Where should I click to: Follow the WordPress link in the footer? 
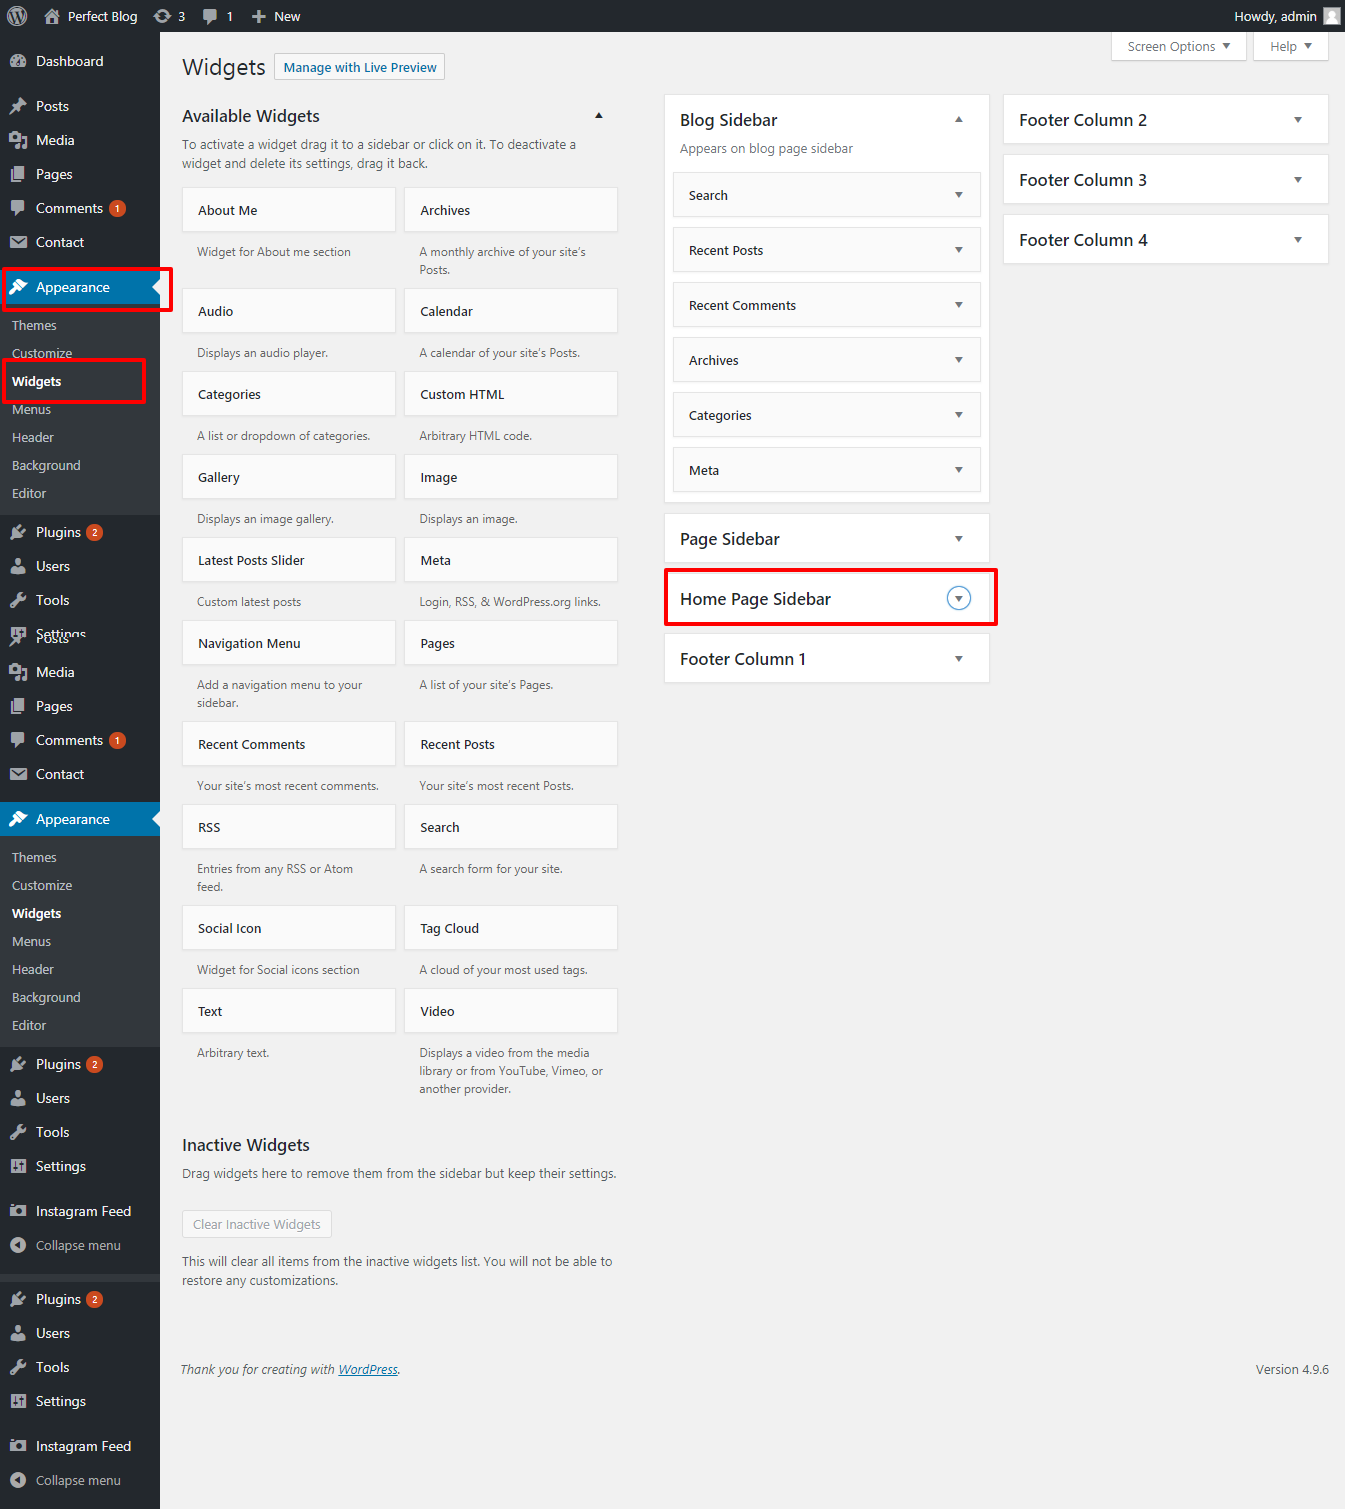(x=368, y=1369)
